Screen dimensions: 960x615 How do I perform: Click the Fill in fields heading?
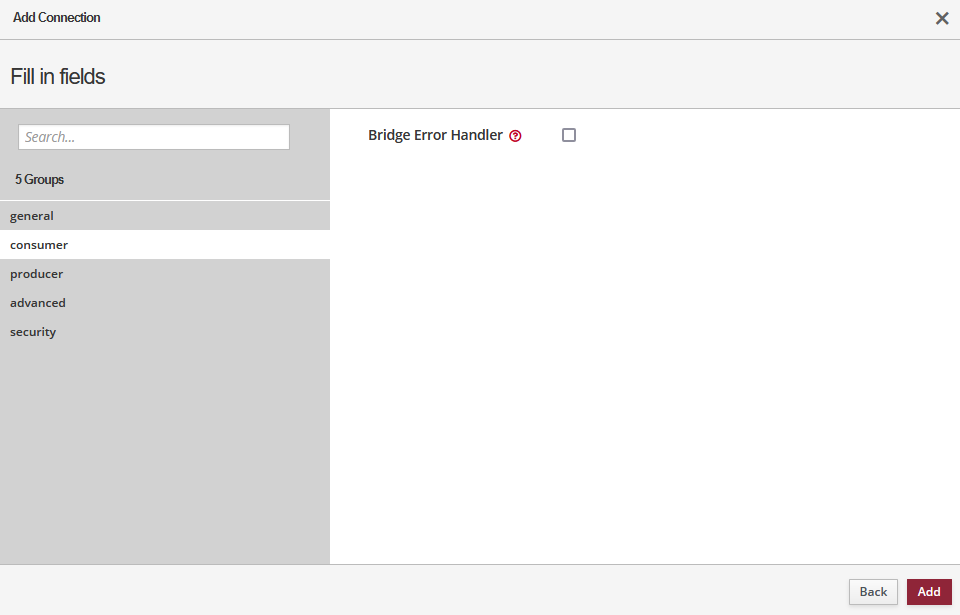[58, 76]
